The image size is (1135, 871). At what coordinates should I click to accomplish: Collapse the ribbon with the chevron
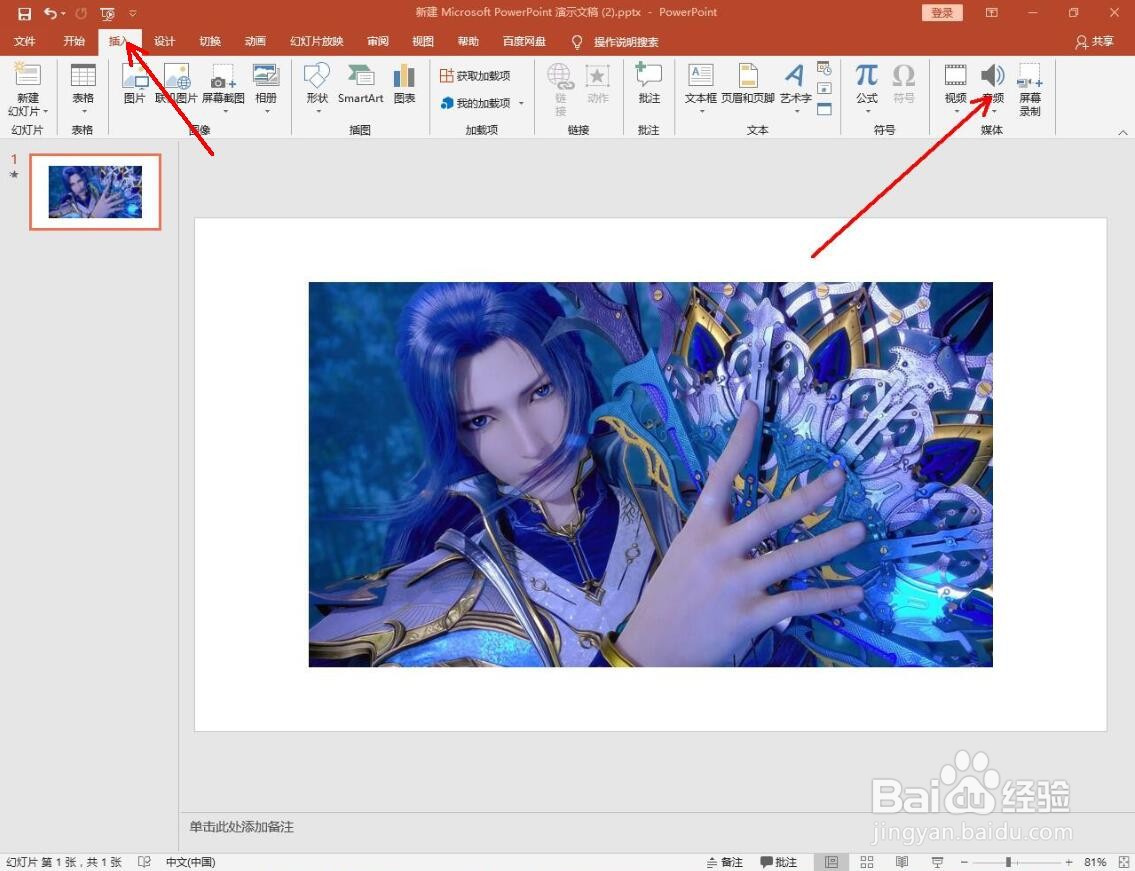(x=1122, y=132)
